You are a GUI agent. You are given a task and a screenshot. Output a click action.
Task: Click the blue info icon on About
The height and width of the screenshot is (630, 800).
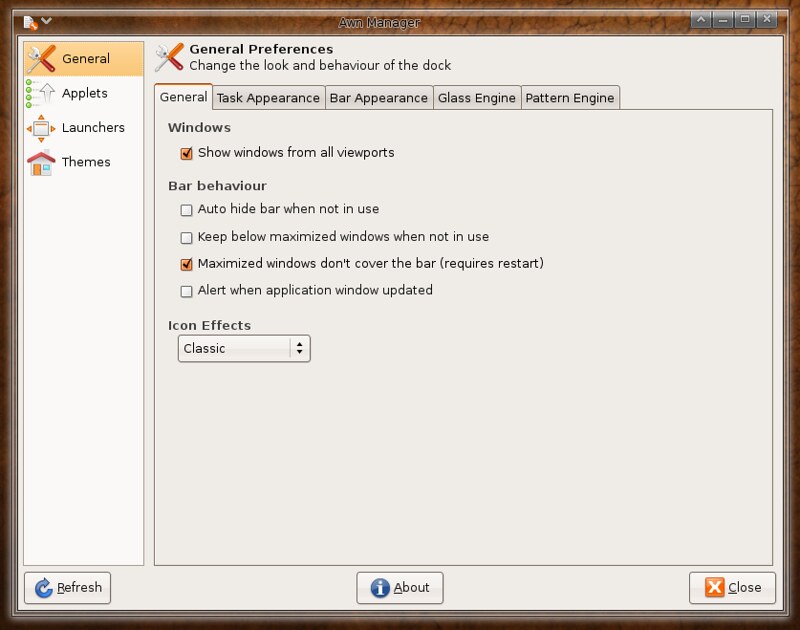[380, 588]
